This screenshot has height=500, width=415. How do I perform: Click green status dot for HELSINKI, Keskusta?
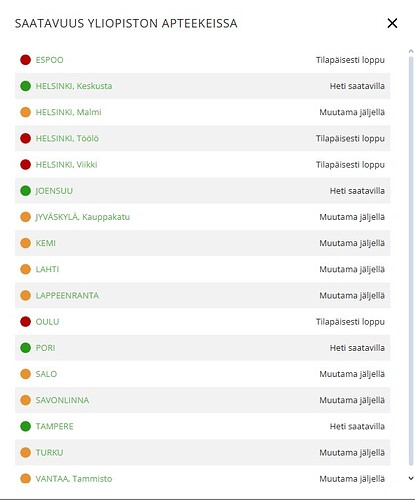(x=26, y=86)
